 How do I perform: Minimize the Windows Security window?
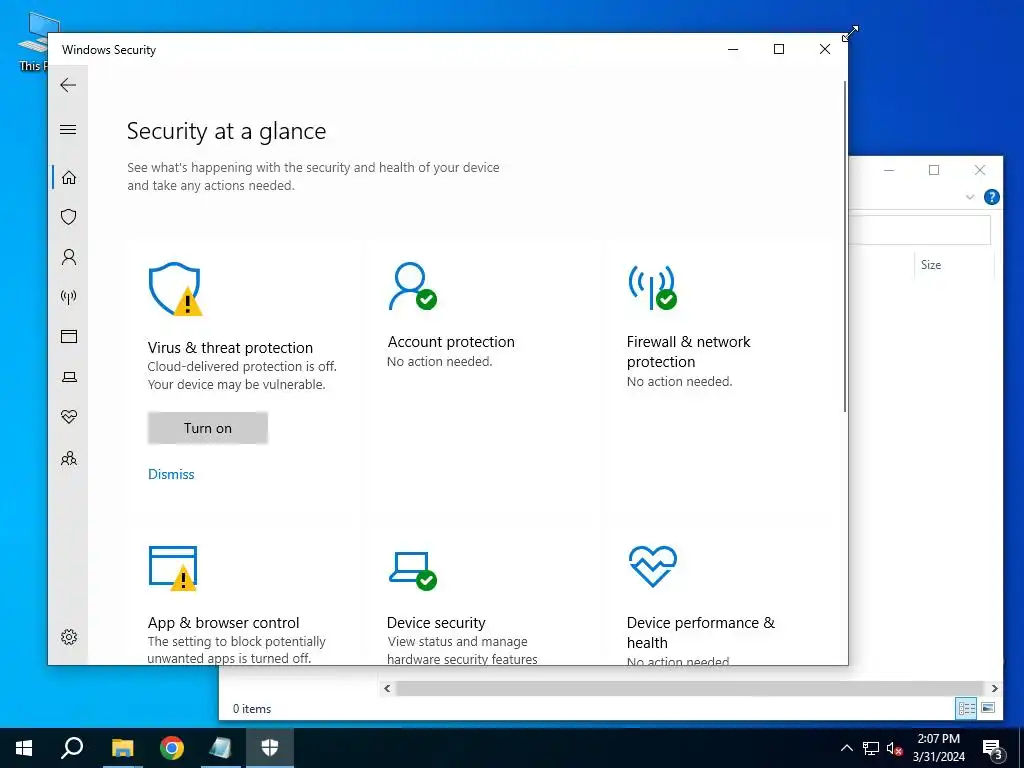coord(733,49)
